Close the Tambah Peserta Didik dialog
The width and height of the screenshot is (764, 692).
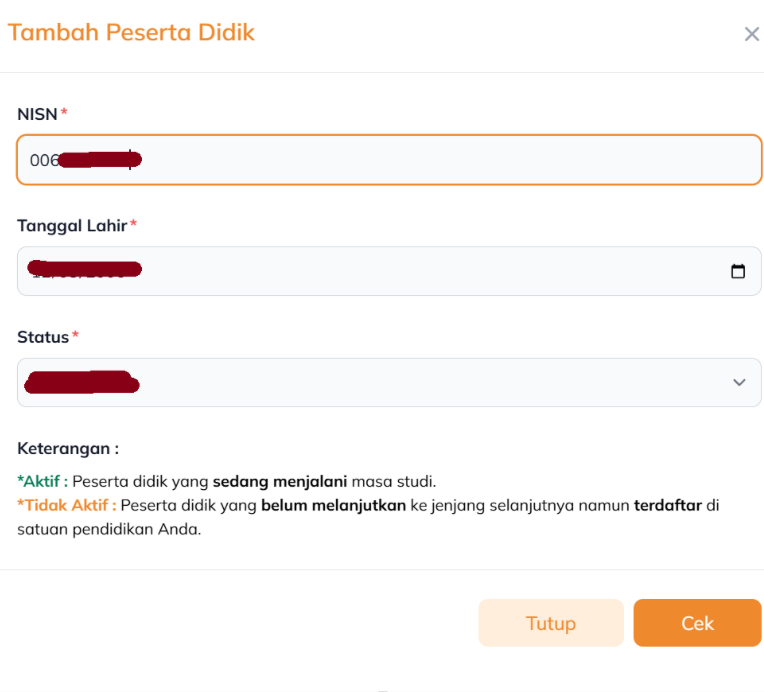pyautogui.click(x=752, y=34)
